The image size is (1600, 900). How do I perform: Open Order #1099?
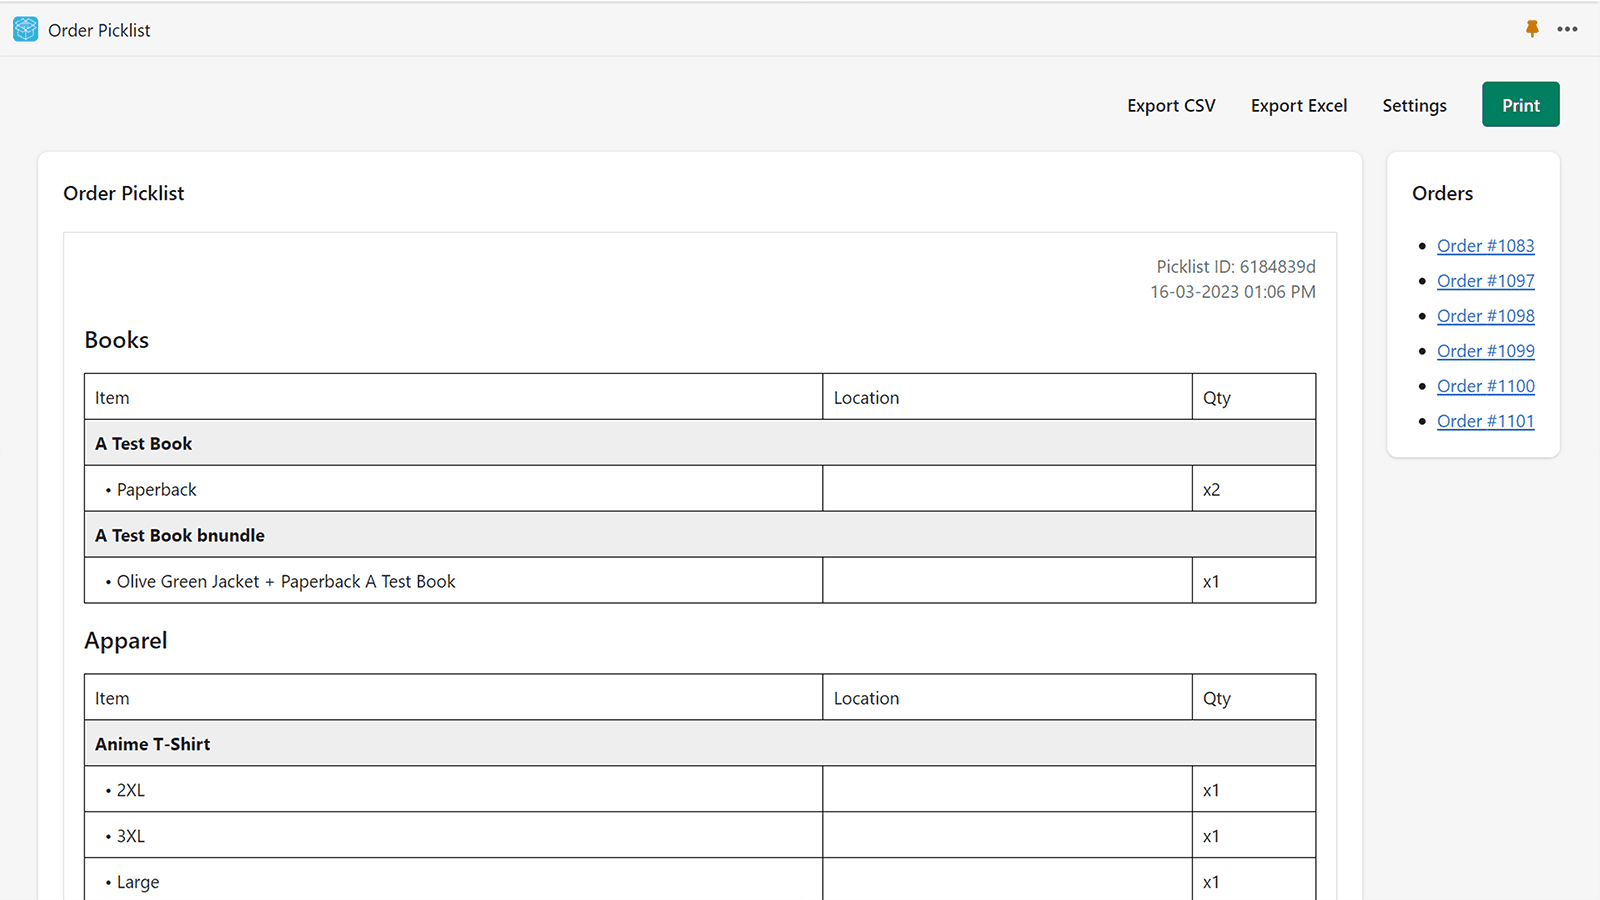[1485, 350]
